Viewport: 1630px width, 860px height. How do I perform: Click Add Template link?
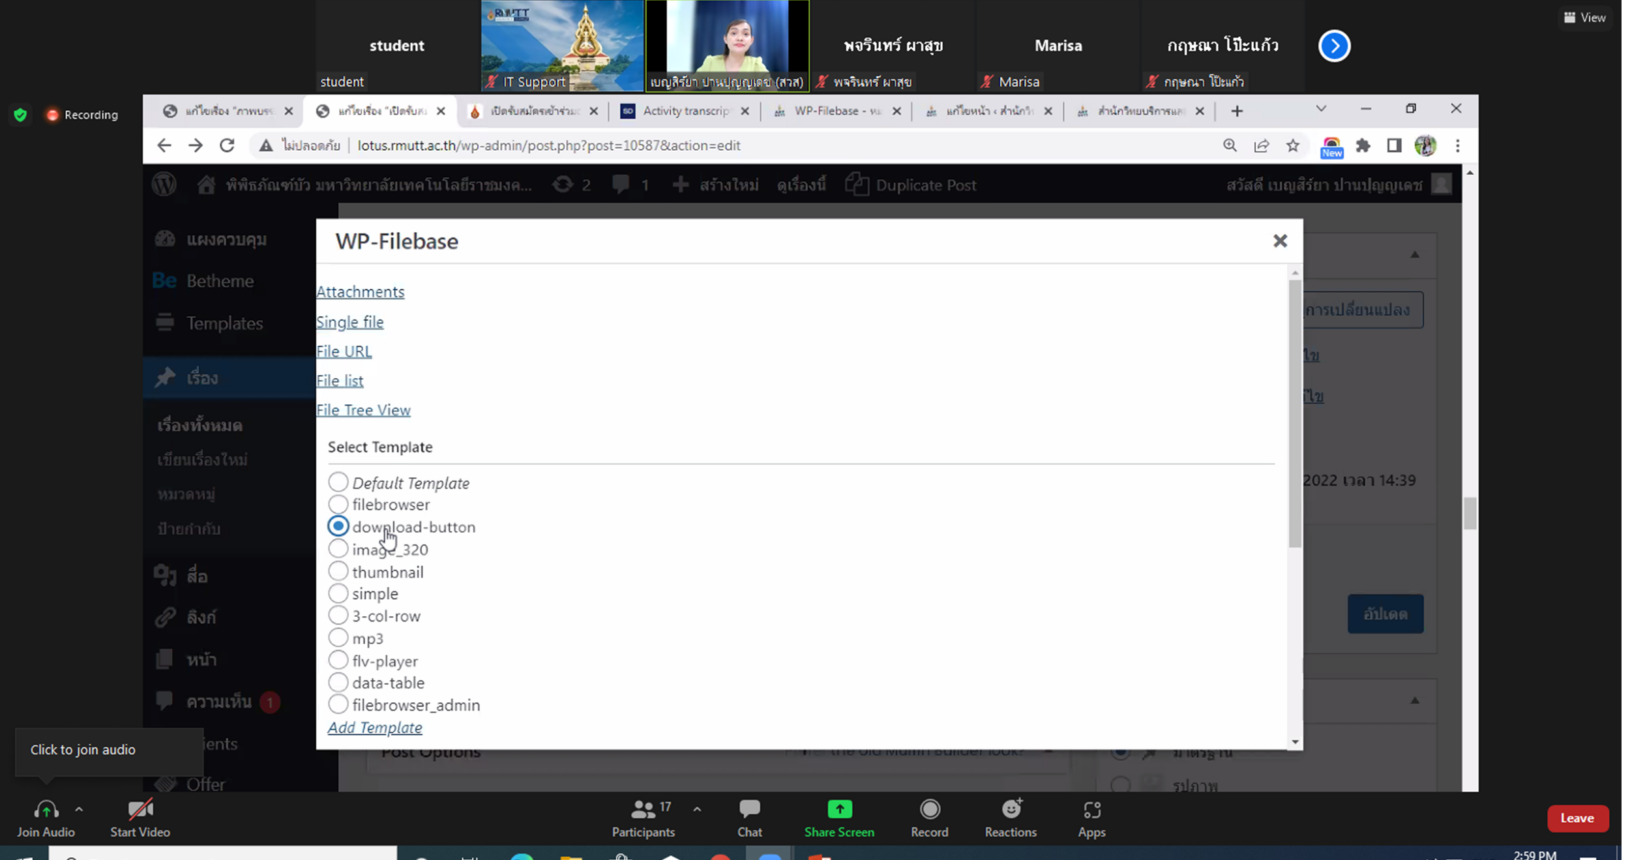point(375,728)
